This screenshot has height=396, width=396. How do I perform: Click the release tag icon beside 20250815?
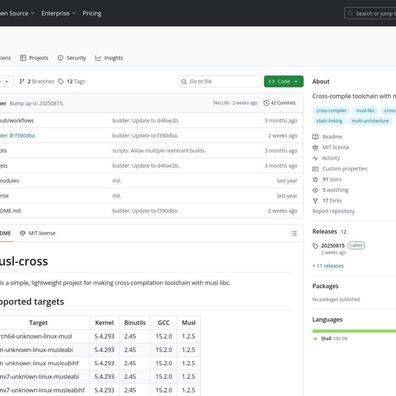pyautogui.click(x=315, y=246)
